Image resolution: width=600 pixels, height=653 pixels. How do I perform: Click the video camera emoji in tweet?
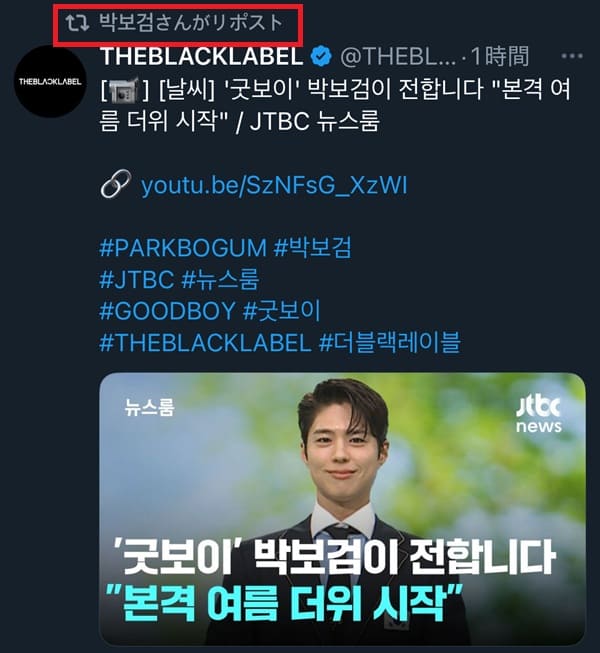coord(124,90)
